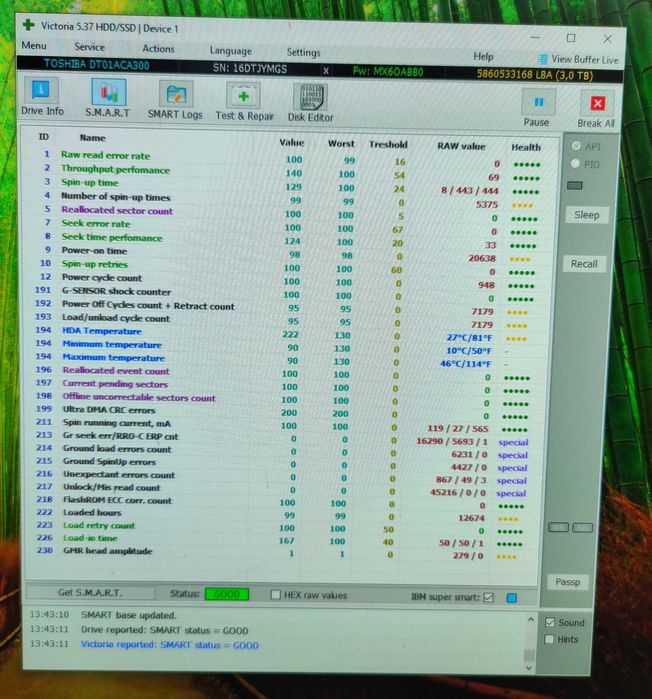Click the RAW value column header
The height and width of the screenshot is (699, 652).
[461, 146]
